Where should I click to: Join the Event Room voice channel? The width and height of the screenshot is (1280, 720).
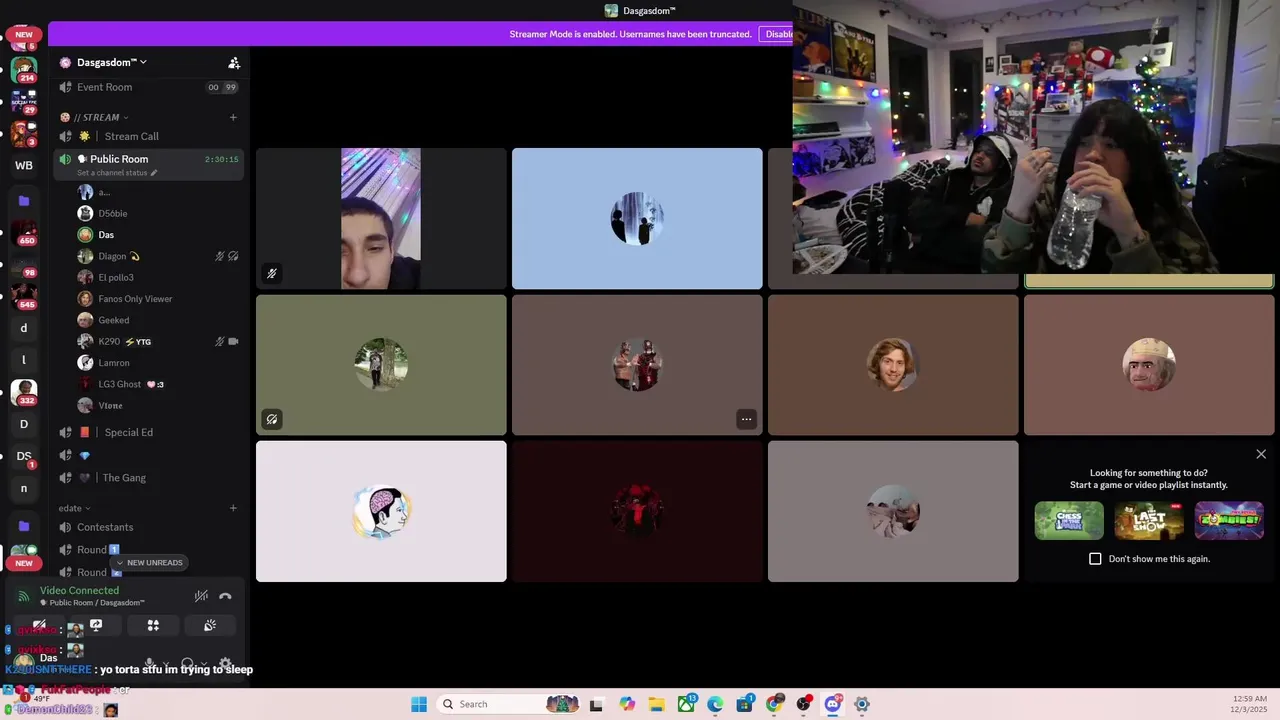click(148, 87)
